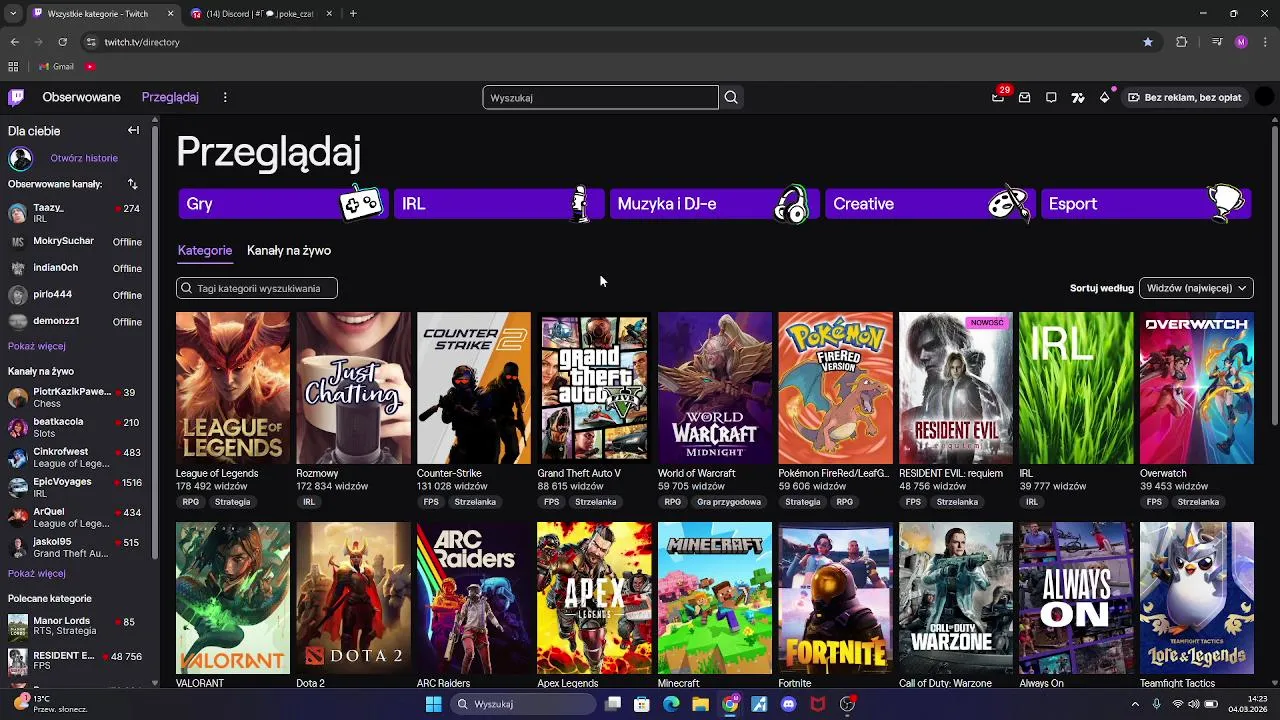Open Manor Lords recommended category
Image resolution: width=1280 pixels, height=720 pixels.
click(75, 626)
